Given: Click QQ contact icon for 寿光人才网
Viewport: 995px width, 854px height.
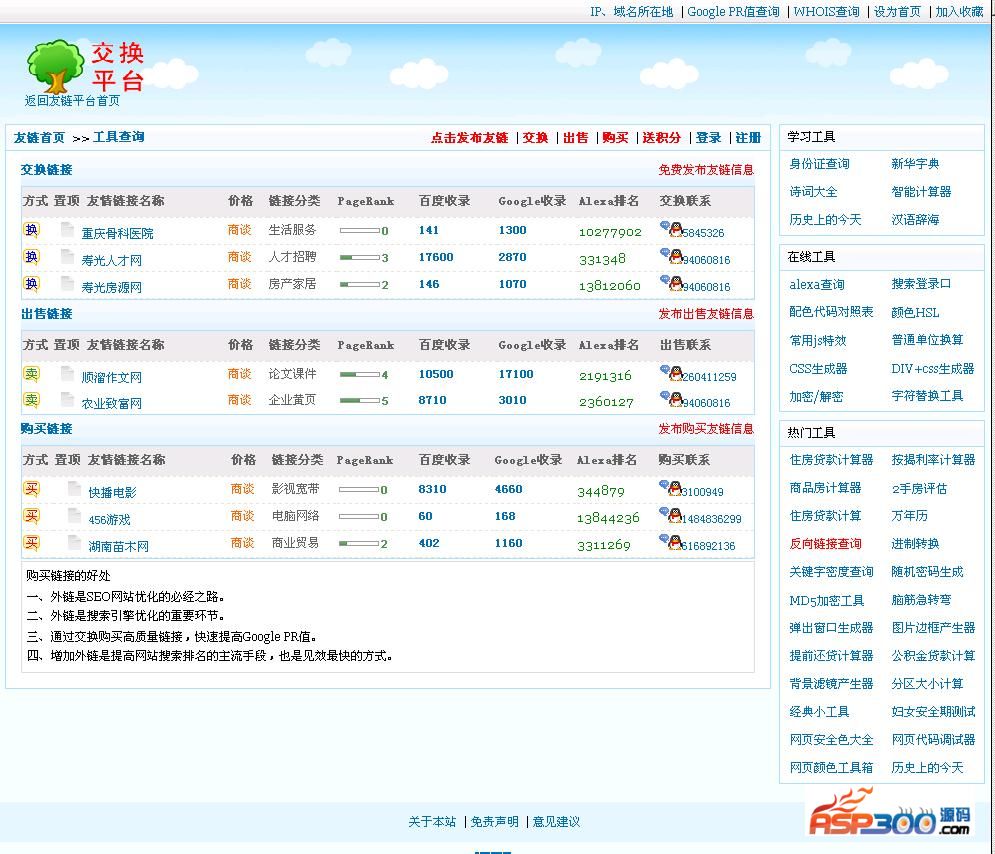Looking at the screenshot, I should pyautogui.click(x=671, y=256).
